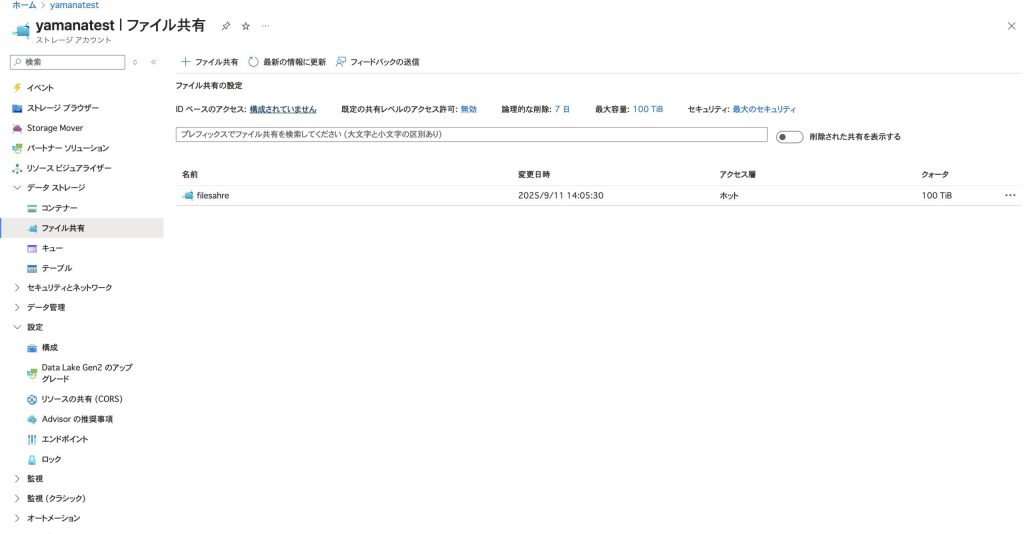Image resolution: width=1024 pixels, height=534 pixels.
Task: Open the row menu (…) for filesahre
Action: [1010, 196]
